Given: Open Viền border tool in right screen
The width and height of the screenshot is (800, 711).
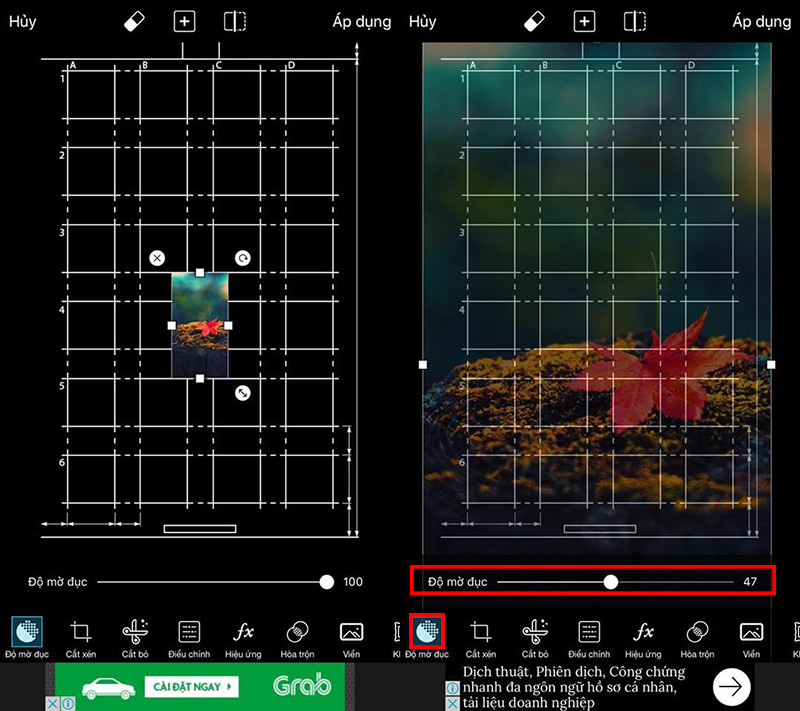Looking at the screenshot, I should point(752,639).
